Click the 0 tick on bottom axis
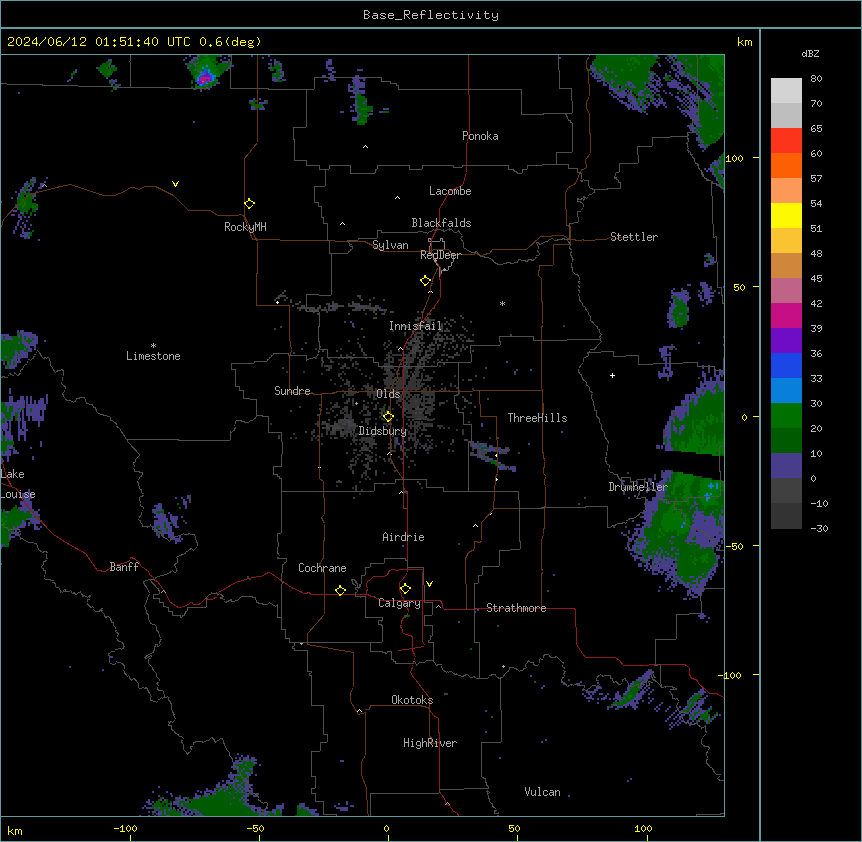The image size is (862, 842). click(386, 829)
